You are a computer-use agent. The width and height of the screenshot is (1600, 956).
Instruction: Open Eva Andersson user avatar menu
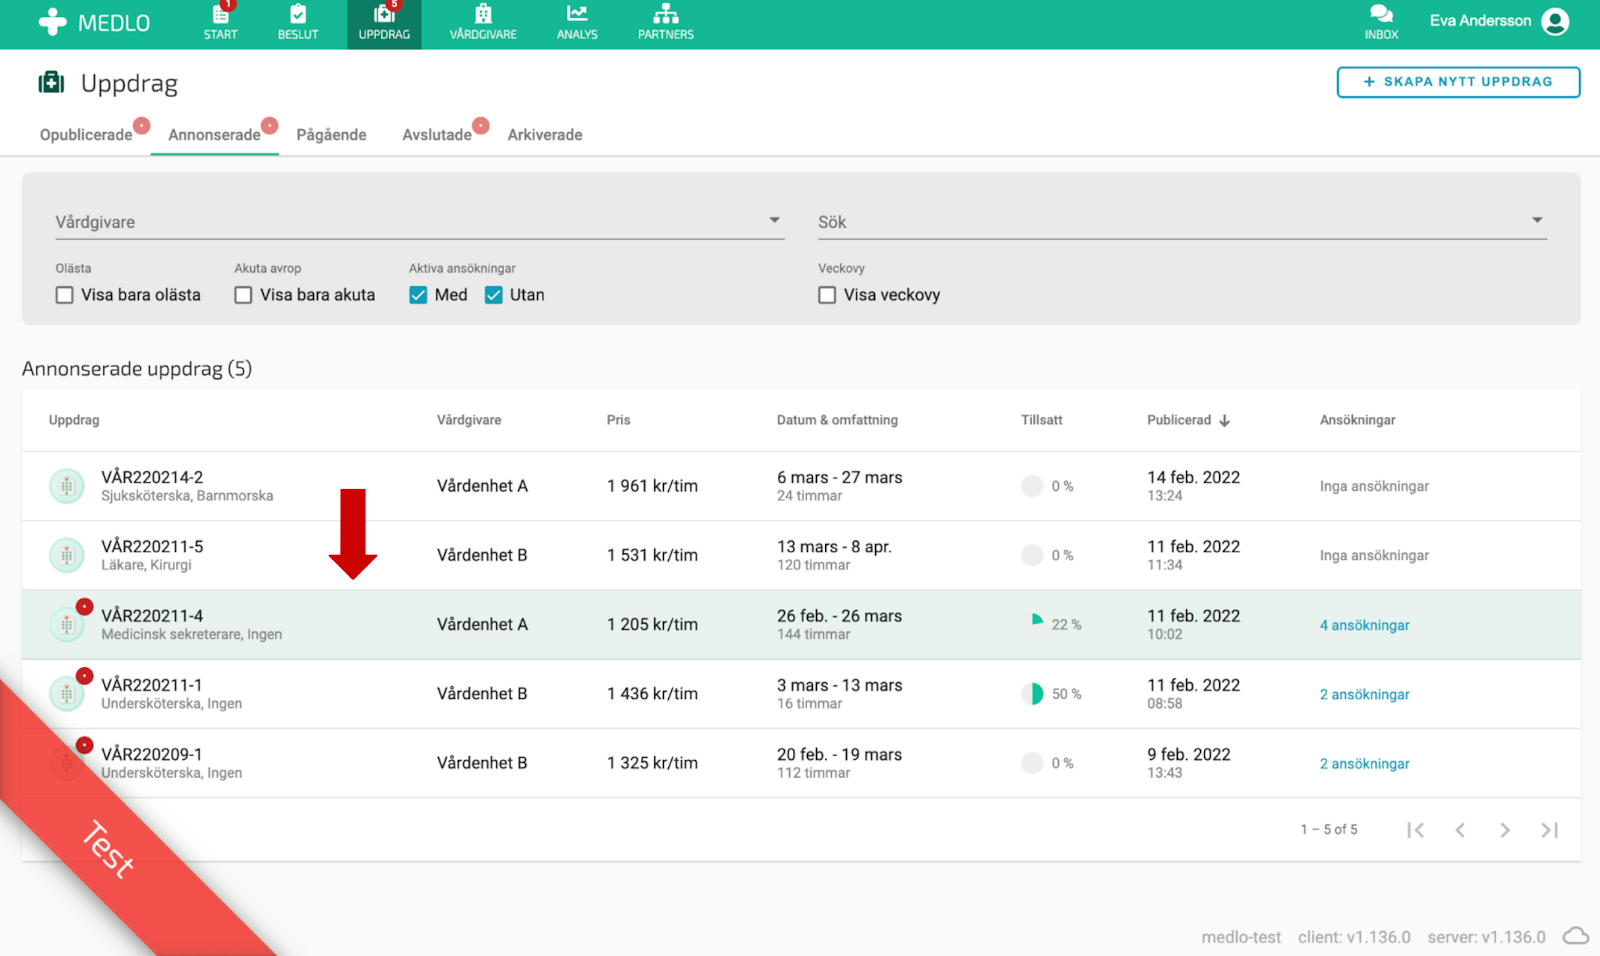tap(1555, 21)
